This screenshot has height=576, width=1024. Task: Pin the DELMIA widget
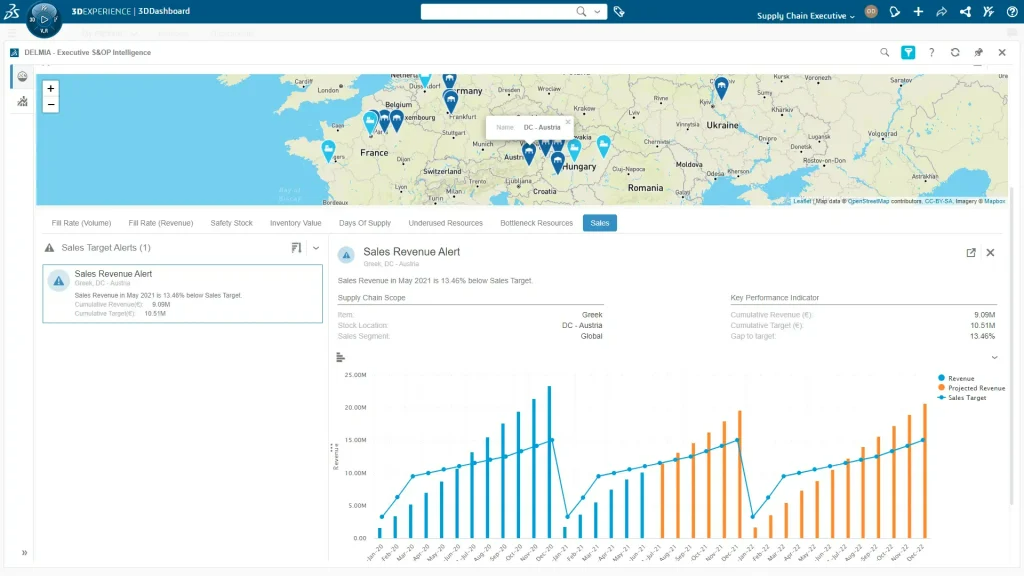coord(979,52)
